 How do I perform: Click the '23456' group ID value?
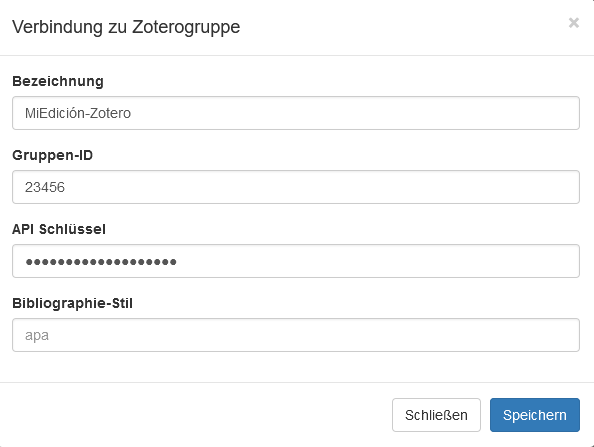tap(45, 187)
